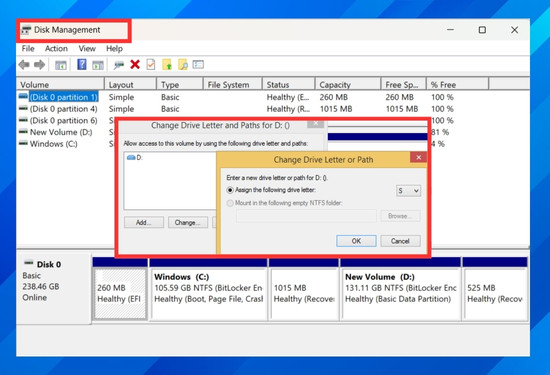Sort by the File System column header
Image resolution: width=550 pixels, height=375 pixels.
(x=233, y=85)
